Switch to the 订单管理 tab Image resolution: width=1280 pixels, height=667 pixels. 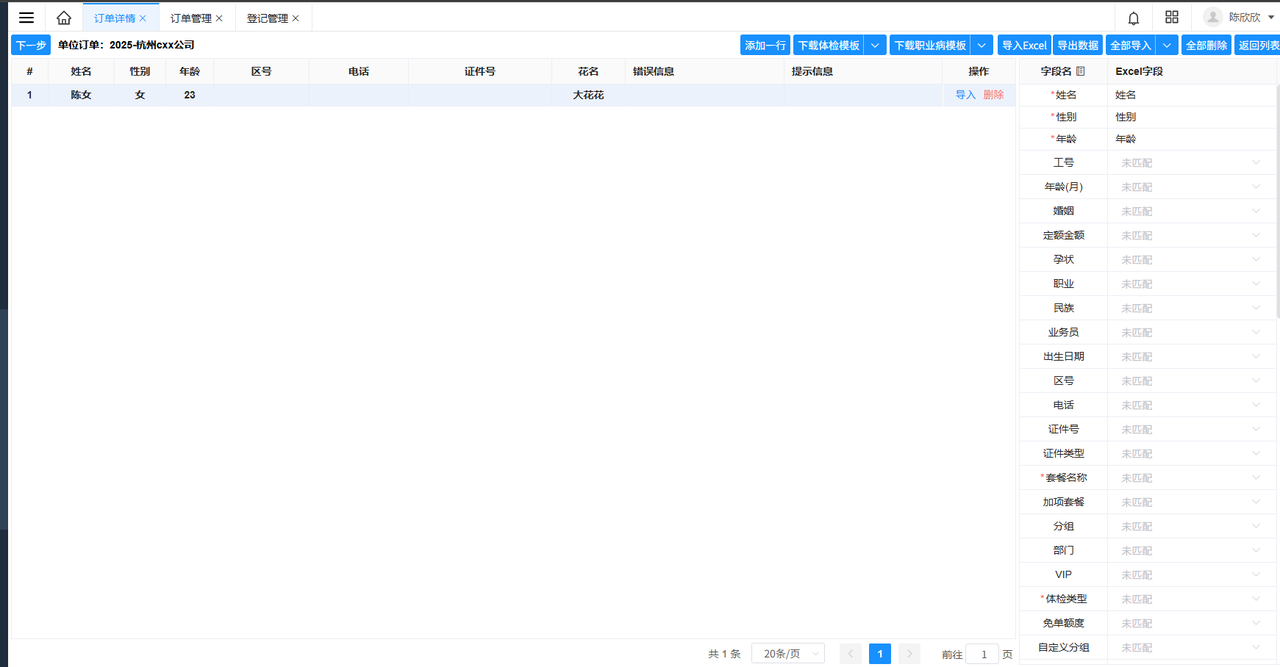pyautogui.click(x=191, y=19)
